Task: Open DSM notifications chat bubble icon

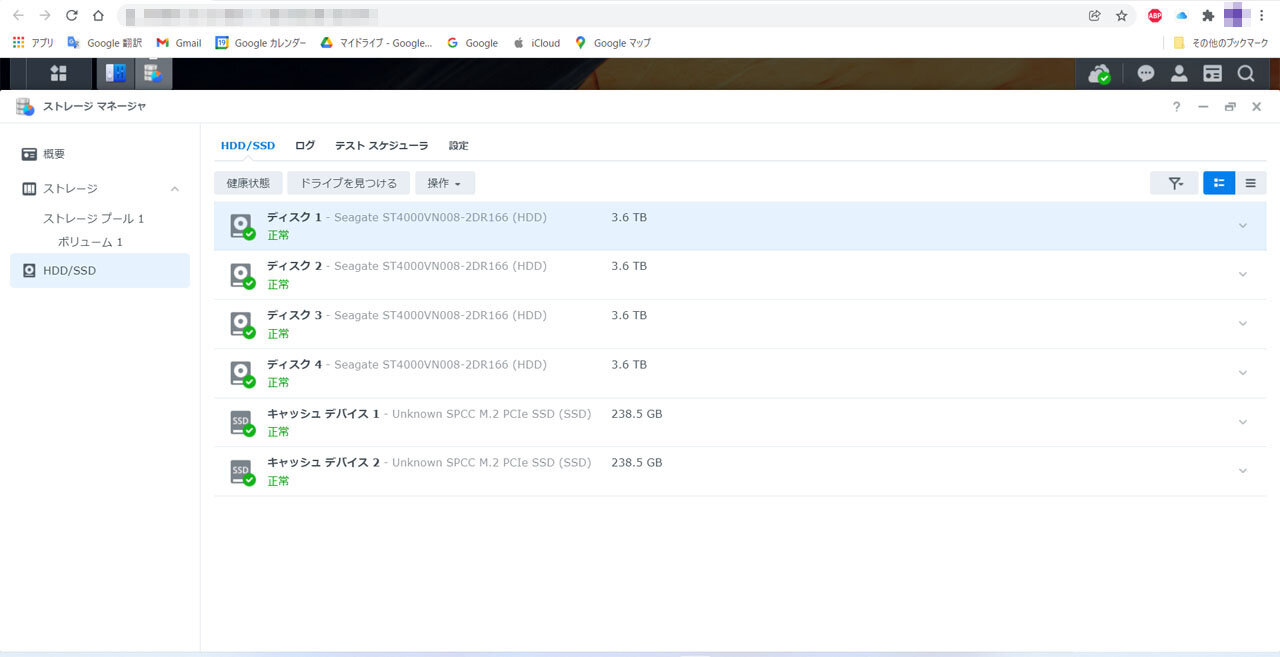Action: click(1145, 73)
